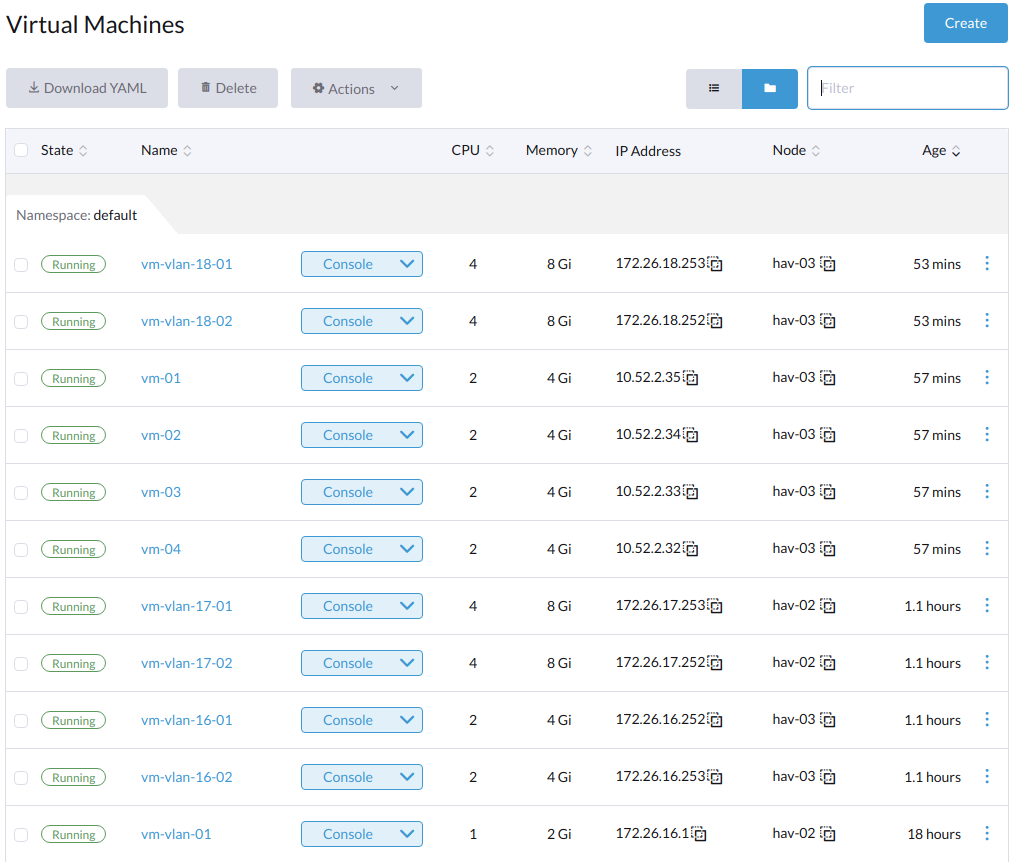Check the box for vm-vlan-18-01
The width and height of the screenshot is (1013, 862).
[x=21, y=265]
